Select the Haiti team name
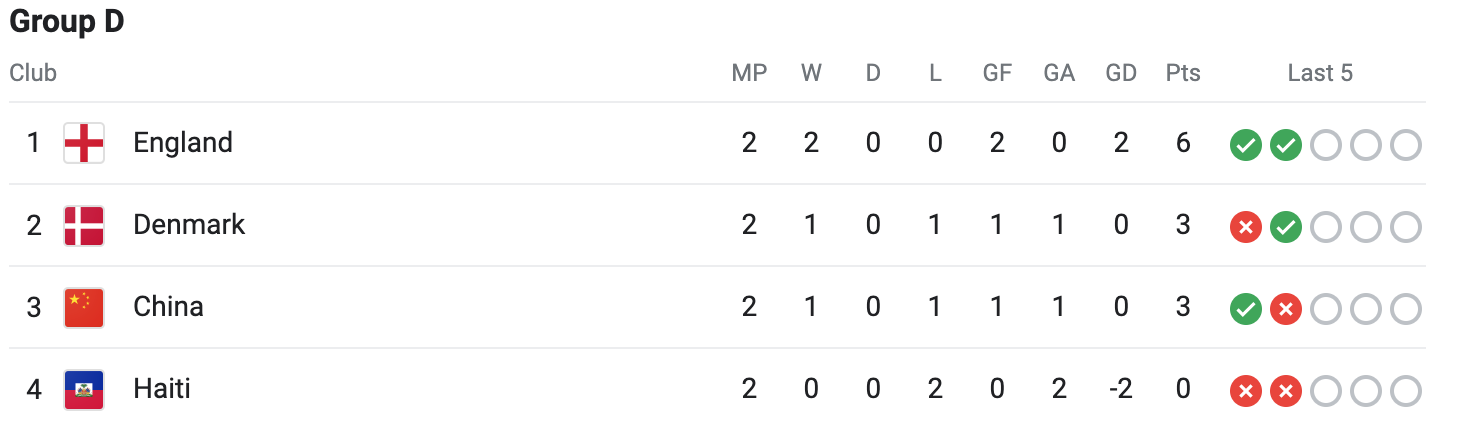 tap(161, 389)
